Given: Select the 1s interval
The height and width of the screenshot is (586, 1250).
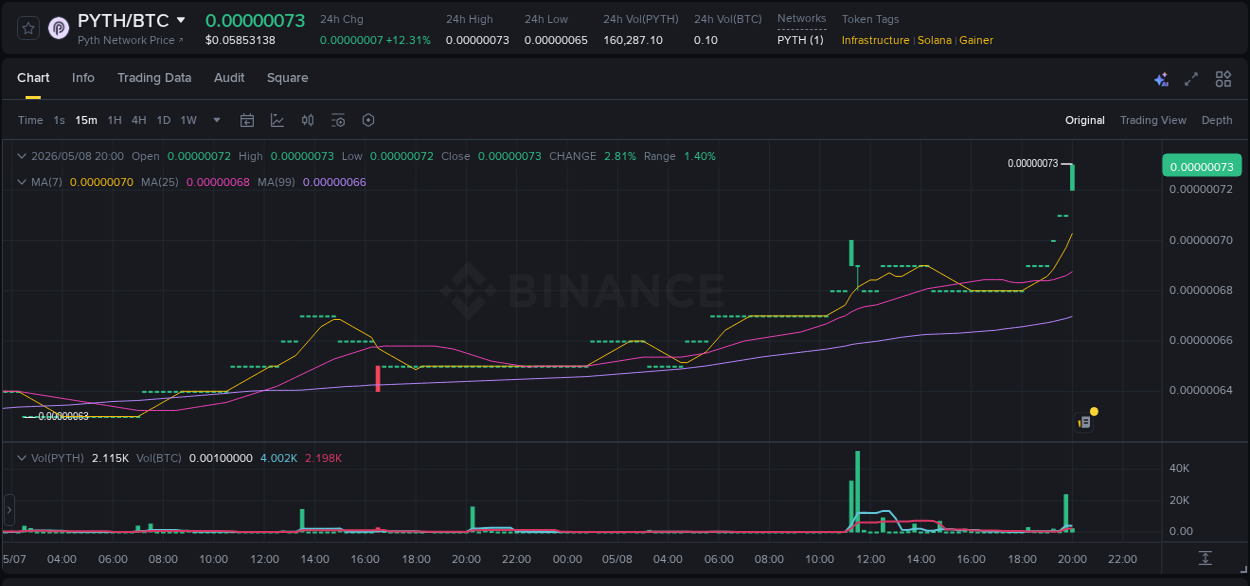Looking at the screenshot, I should pyautogui.click(x=59, y=120).
